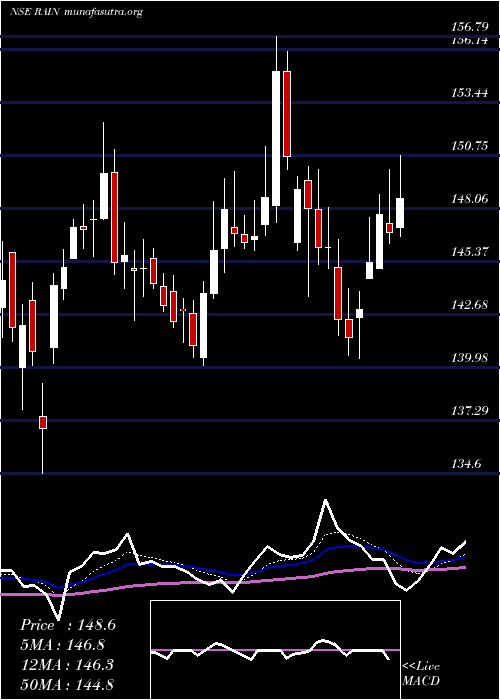Click the '50MA : 144.8' readout

tap(67, 685)
